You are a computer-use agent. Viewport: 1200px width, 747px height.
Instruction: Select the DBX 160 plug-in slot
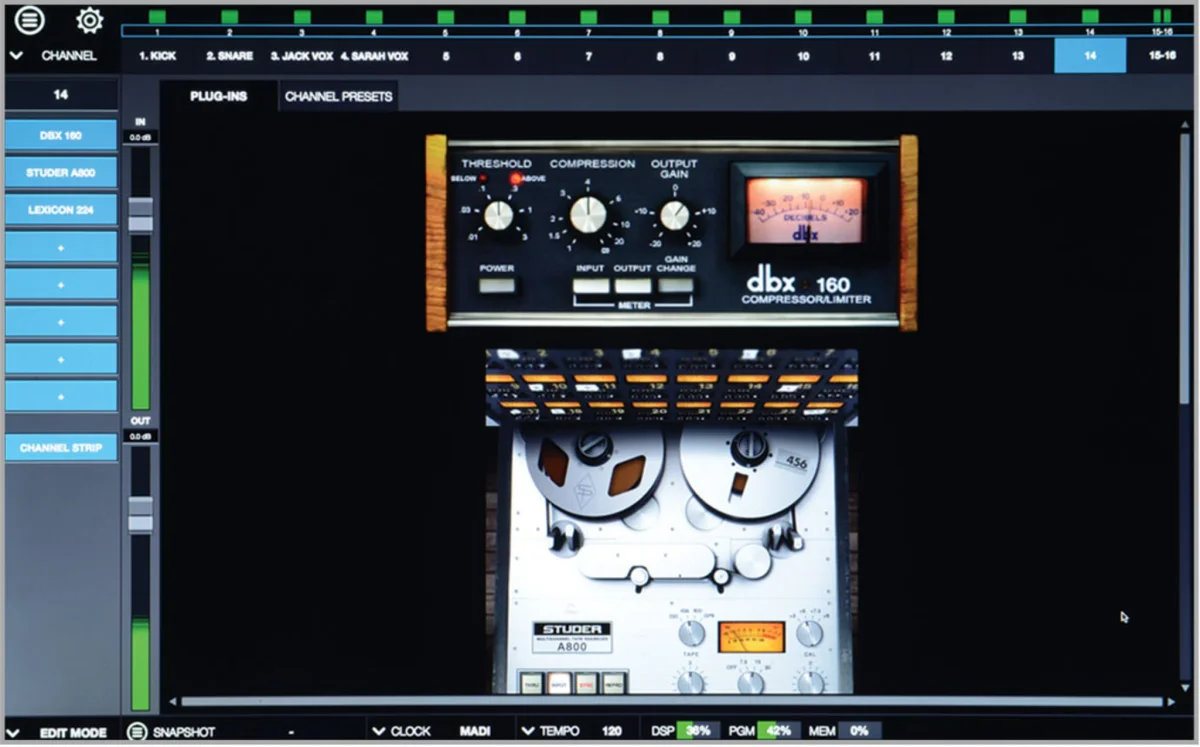[61, 134]
